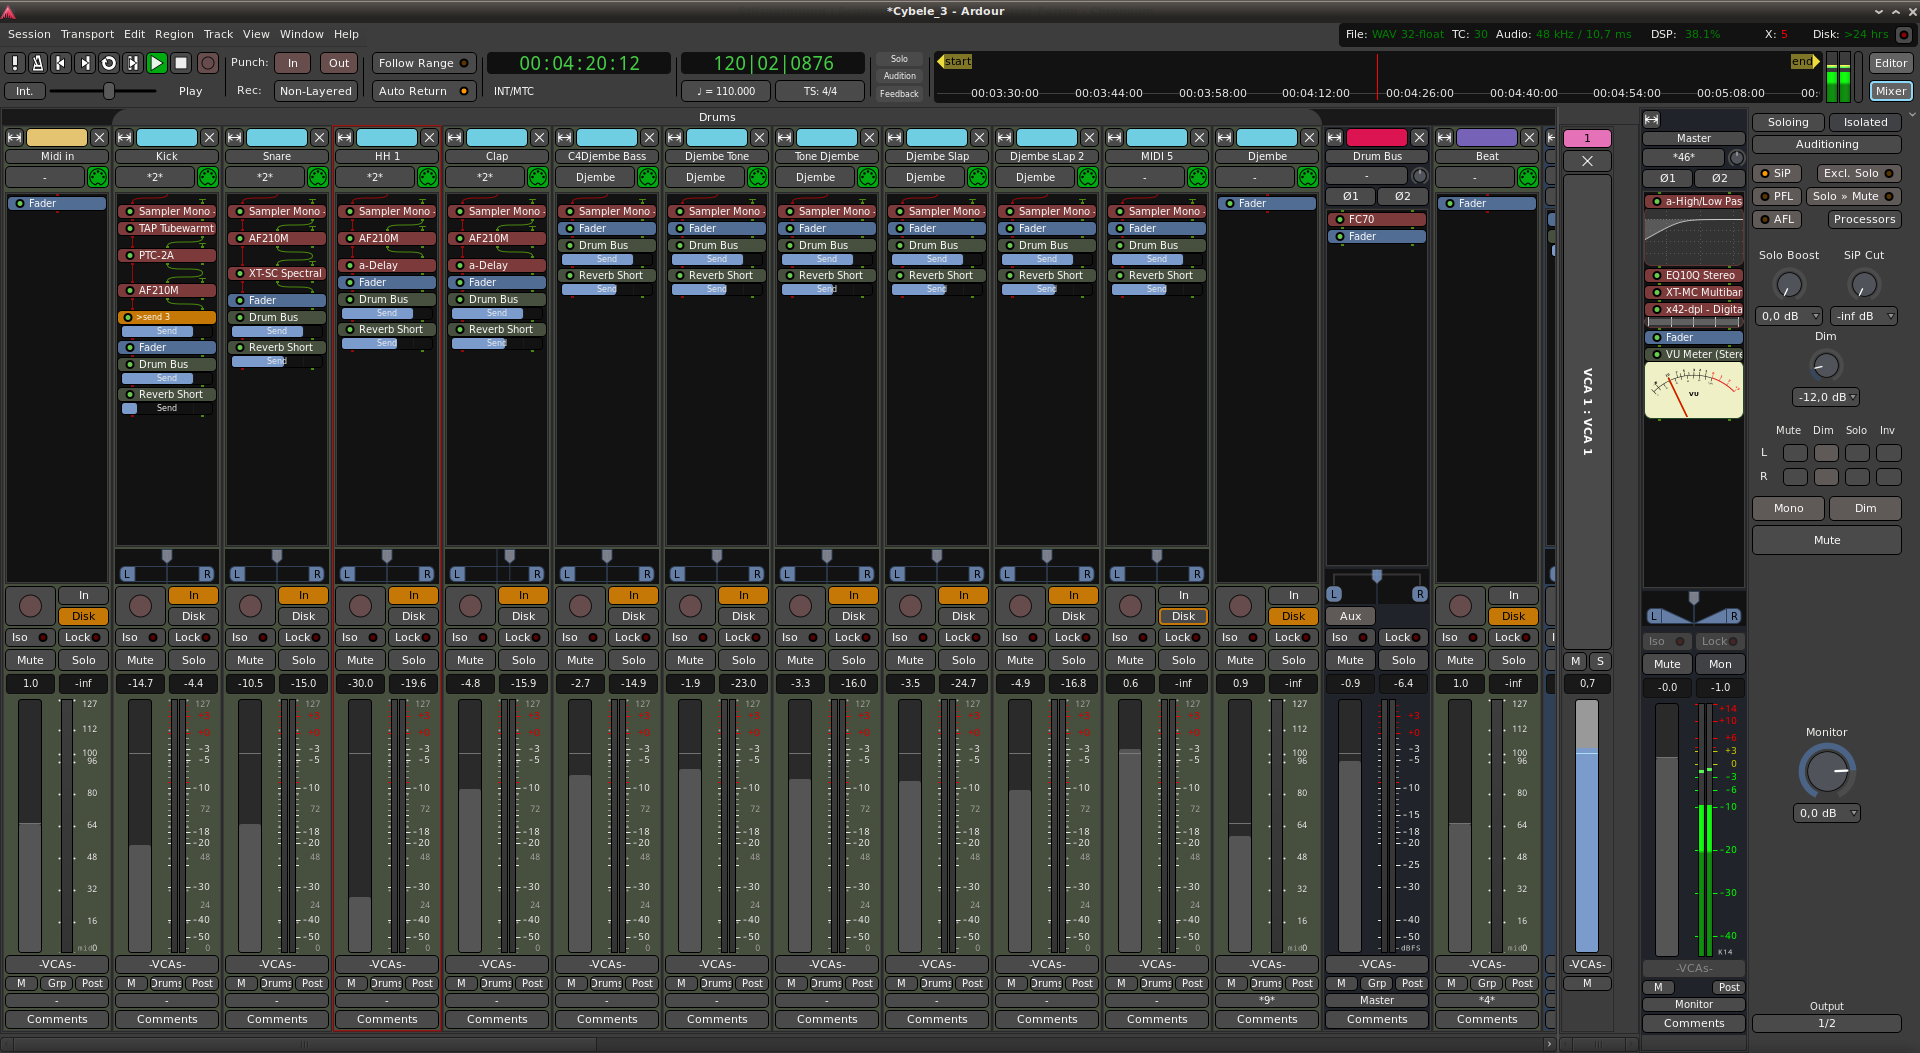1920x1053 pixels.
Task: Close the Beat strip using its X icon
Action: [1529, 138]
